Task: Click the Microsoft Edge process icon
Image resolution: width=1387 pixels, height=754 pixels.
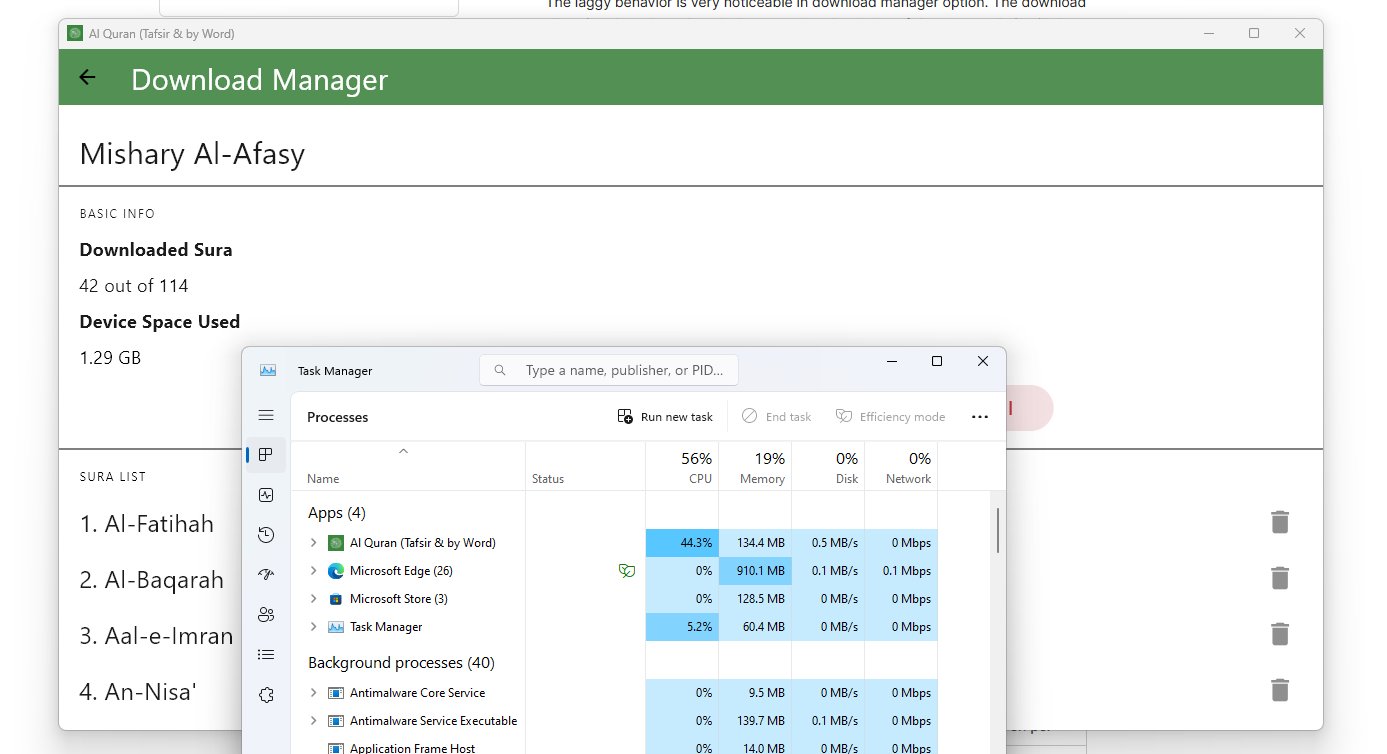Action: (336, 571)
